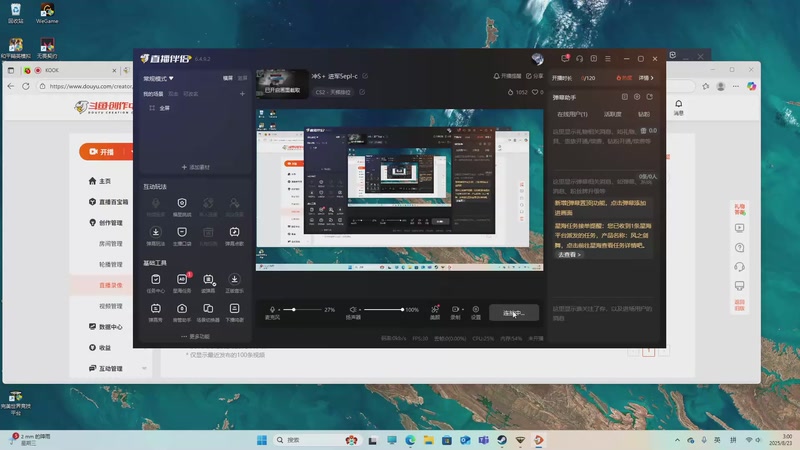Add a new scene with the plus icon

242,94
